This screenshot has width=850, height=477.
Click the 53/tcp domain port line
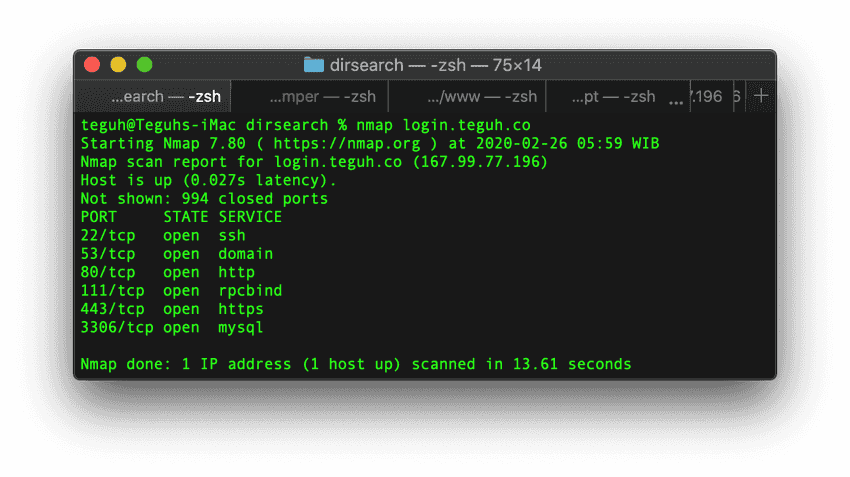click(176, 254)
